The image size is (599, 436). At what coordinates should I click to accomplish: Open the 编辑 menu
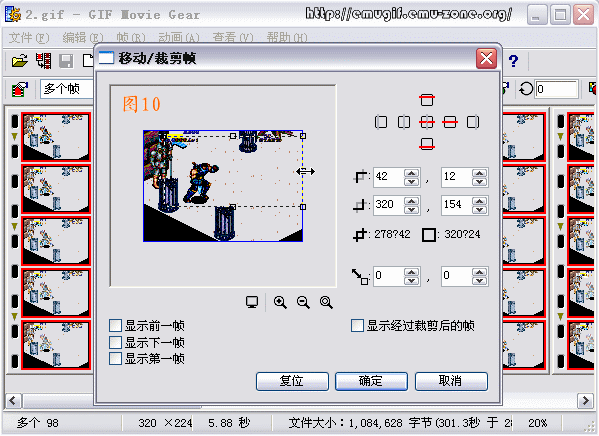[x=83, y=37]
